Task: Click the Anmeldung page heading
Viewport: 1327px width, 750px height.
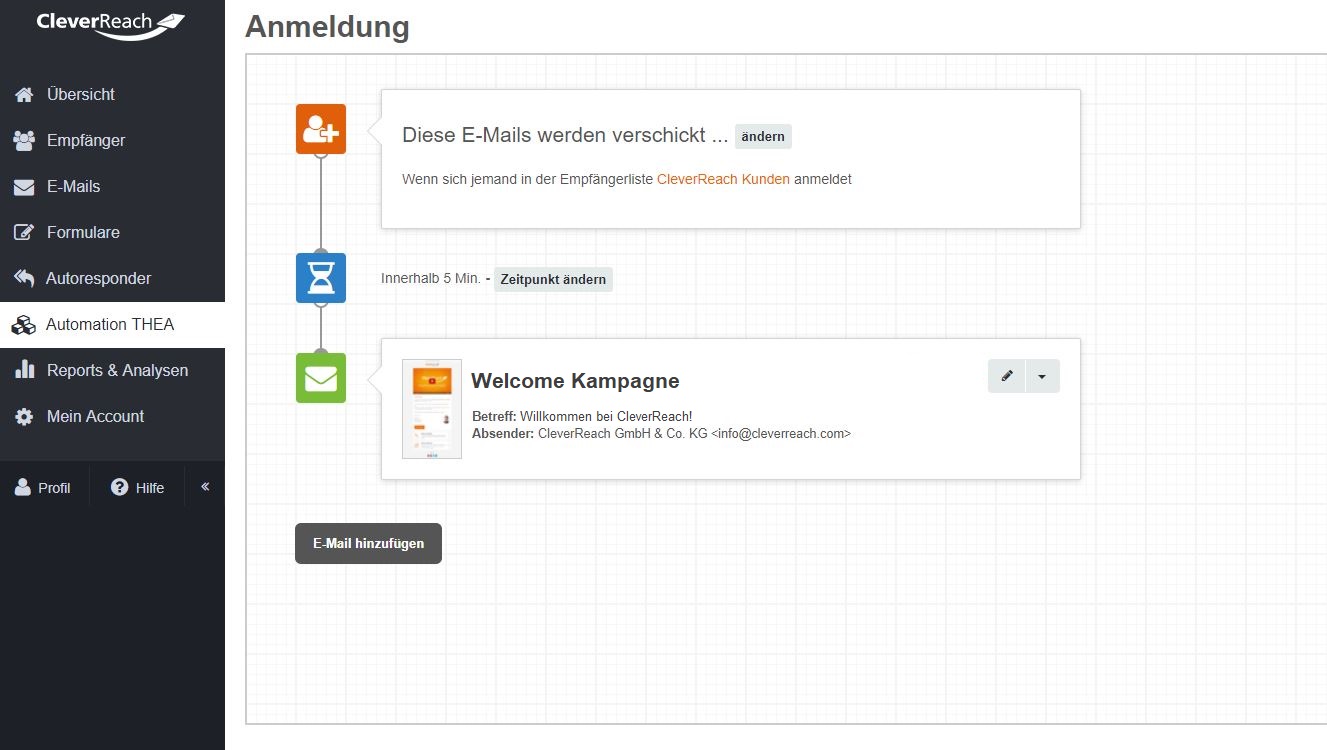Action: pyautogui.click(x=327, y=26)
